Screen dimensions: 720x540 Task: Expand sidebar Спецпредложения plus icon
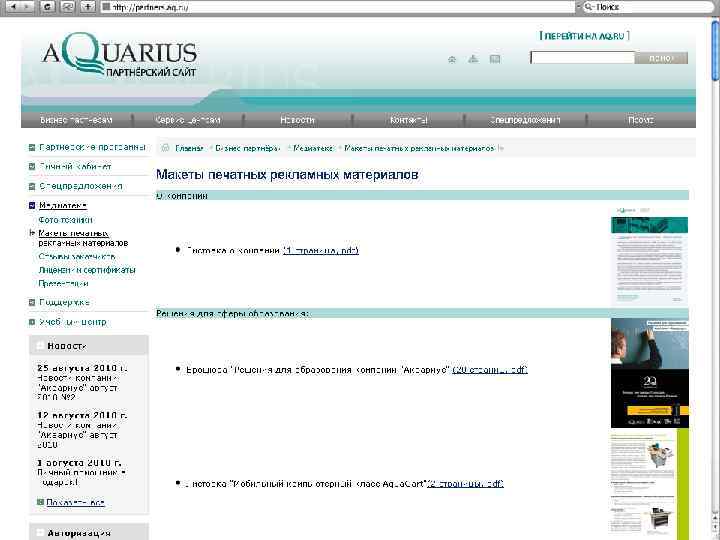pyautogui.click(x=32, y=186)
